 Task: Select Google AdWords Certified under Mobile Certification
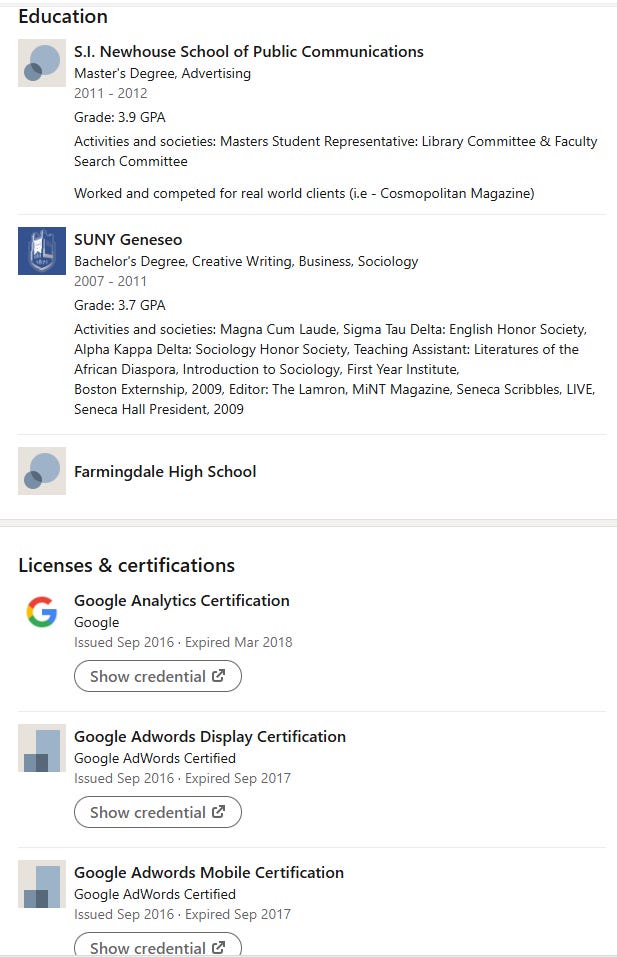pyautogui.click(x=155, y=894)
